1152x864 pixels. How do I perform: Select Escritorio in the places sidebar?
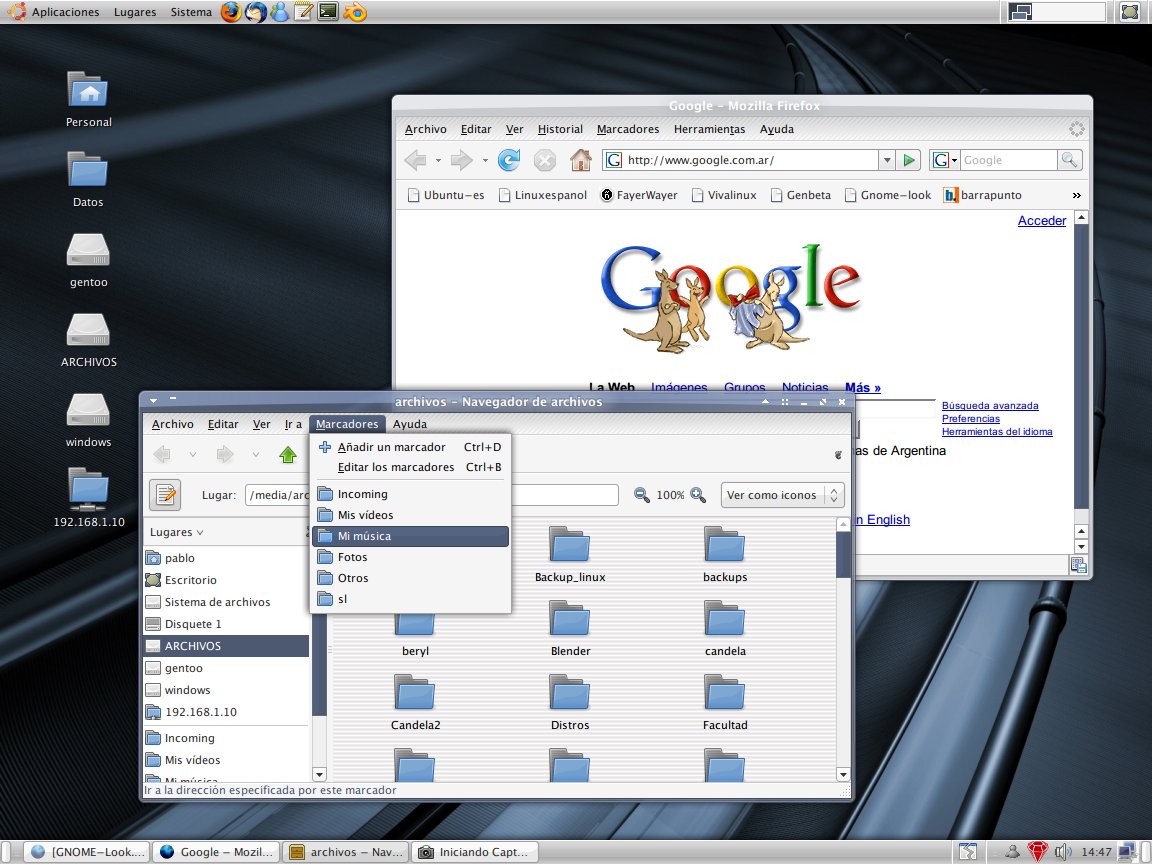pos(226,580)
